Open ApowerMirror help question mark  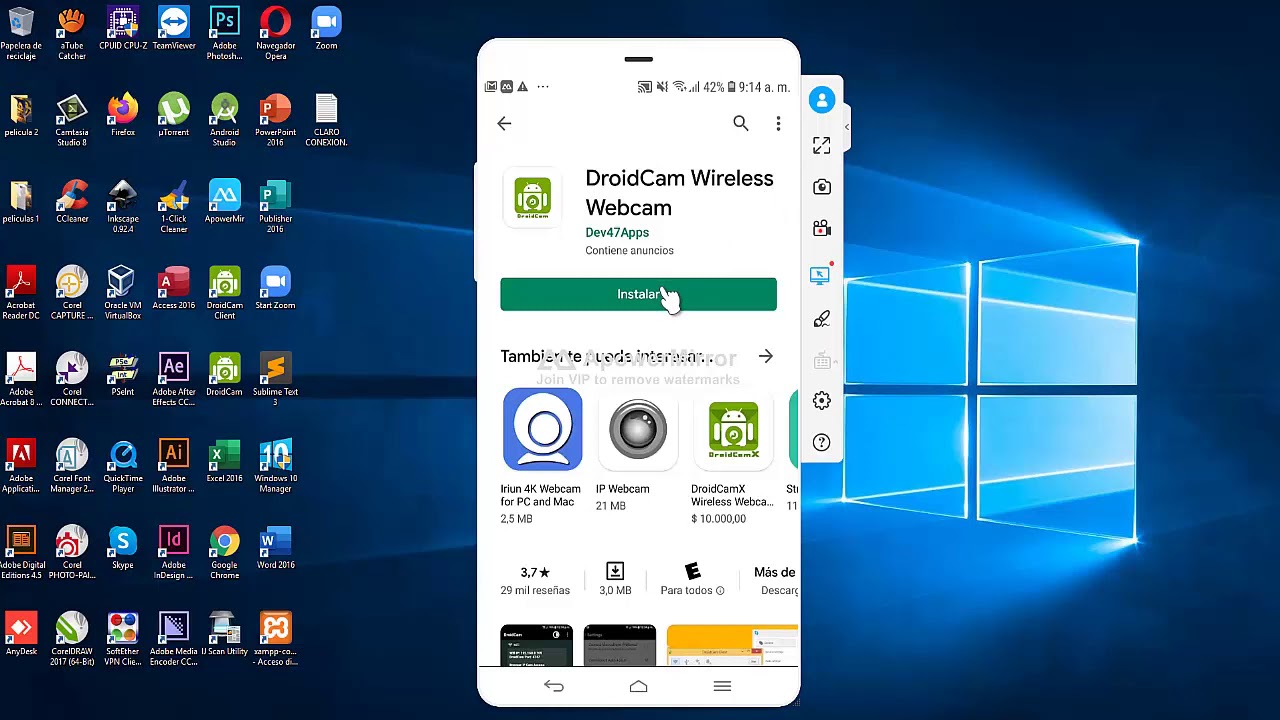pos(822,442)
